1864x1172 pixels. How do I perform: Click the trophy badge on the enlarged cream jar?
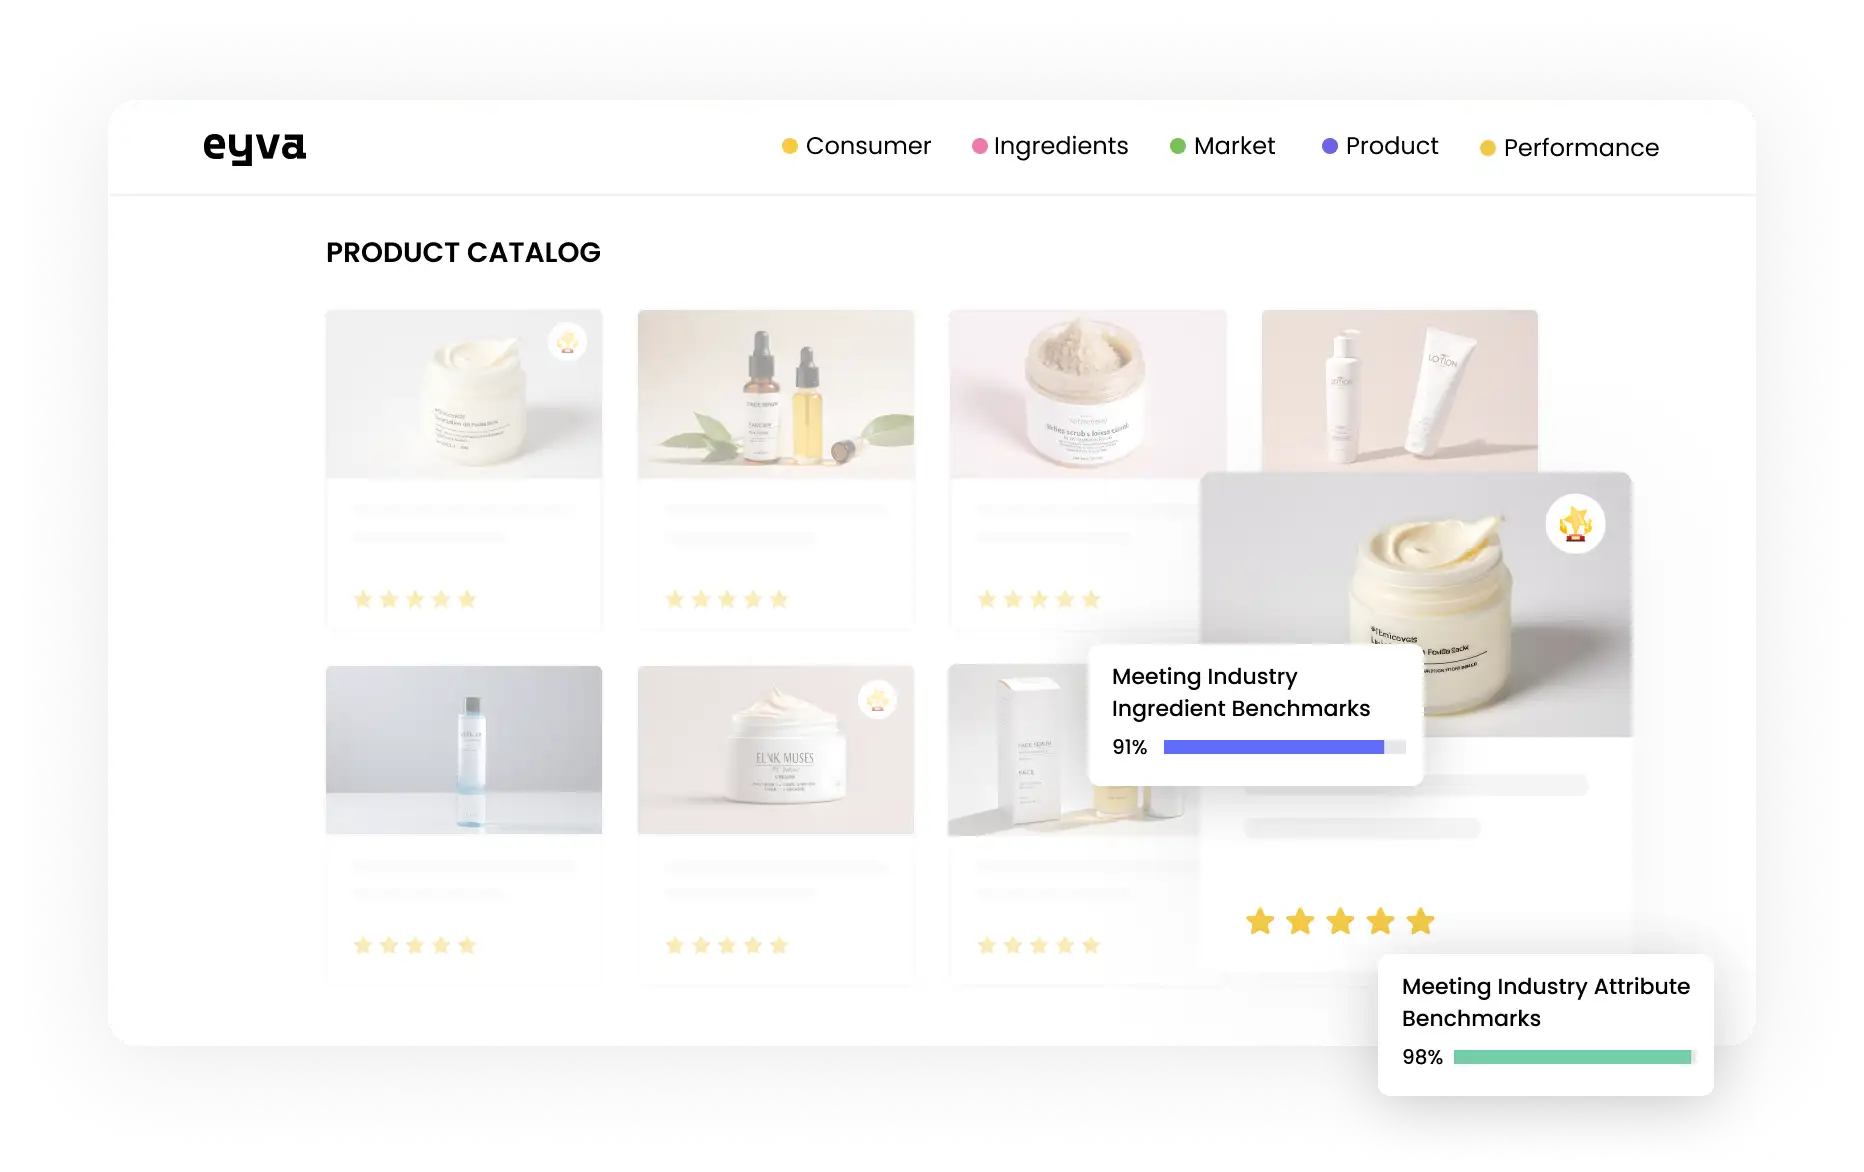1575,524
